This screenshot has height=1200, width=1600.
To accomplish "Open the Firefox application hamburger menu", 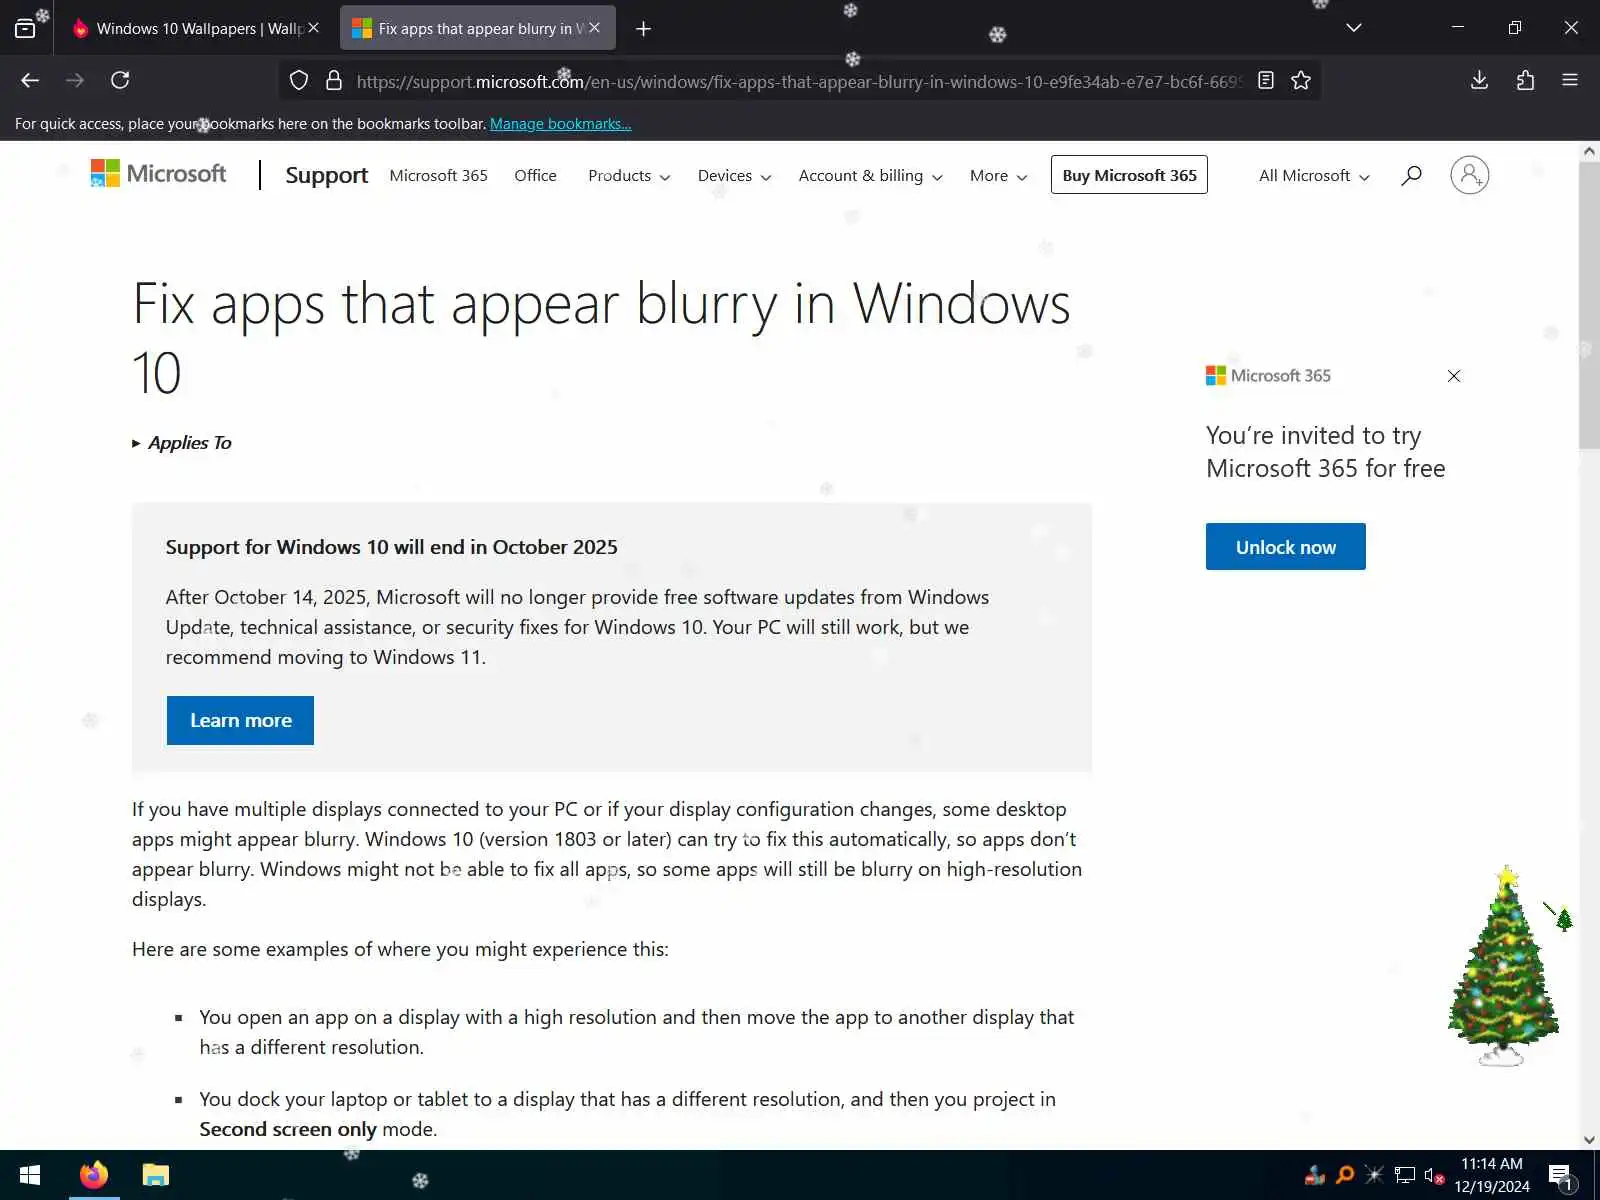I will click(x=1570, y=80).
